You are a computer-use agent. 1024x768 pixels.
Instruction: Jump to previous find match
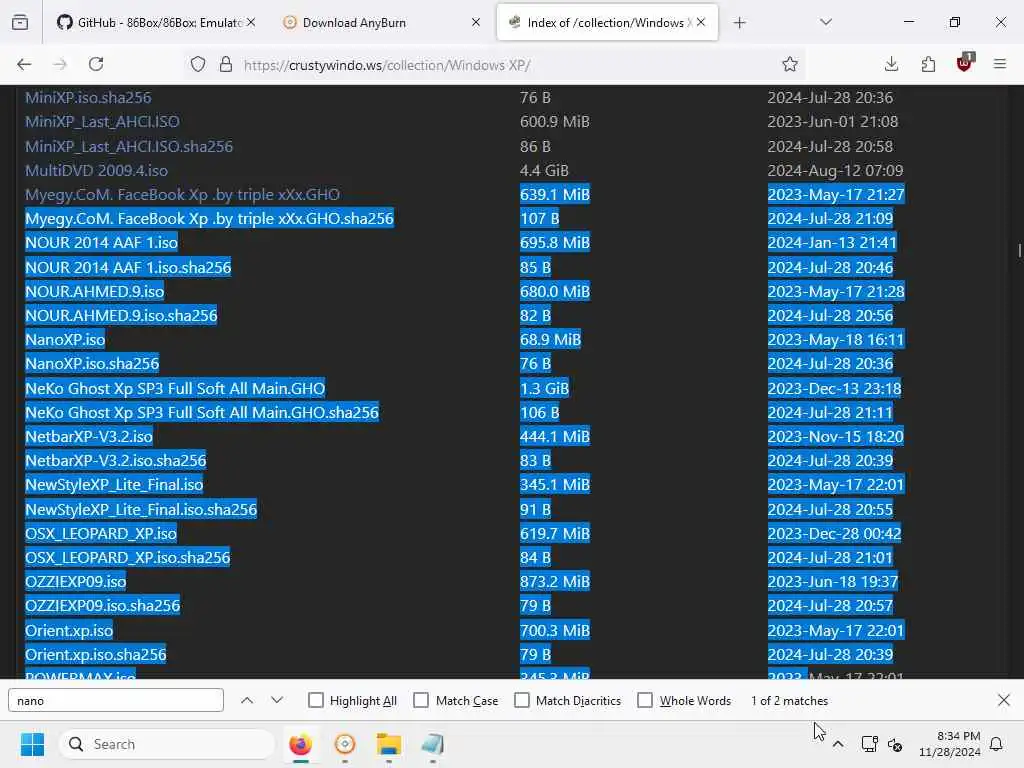247,700
